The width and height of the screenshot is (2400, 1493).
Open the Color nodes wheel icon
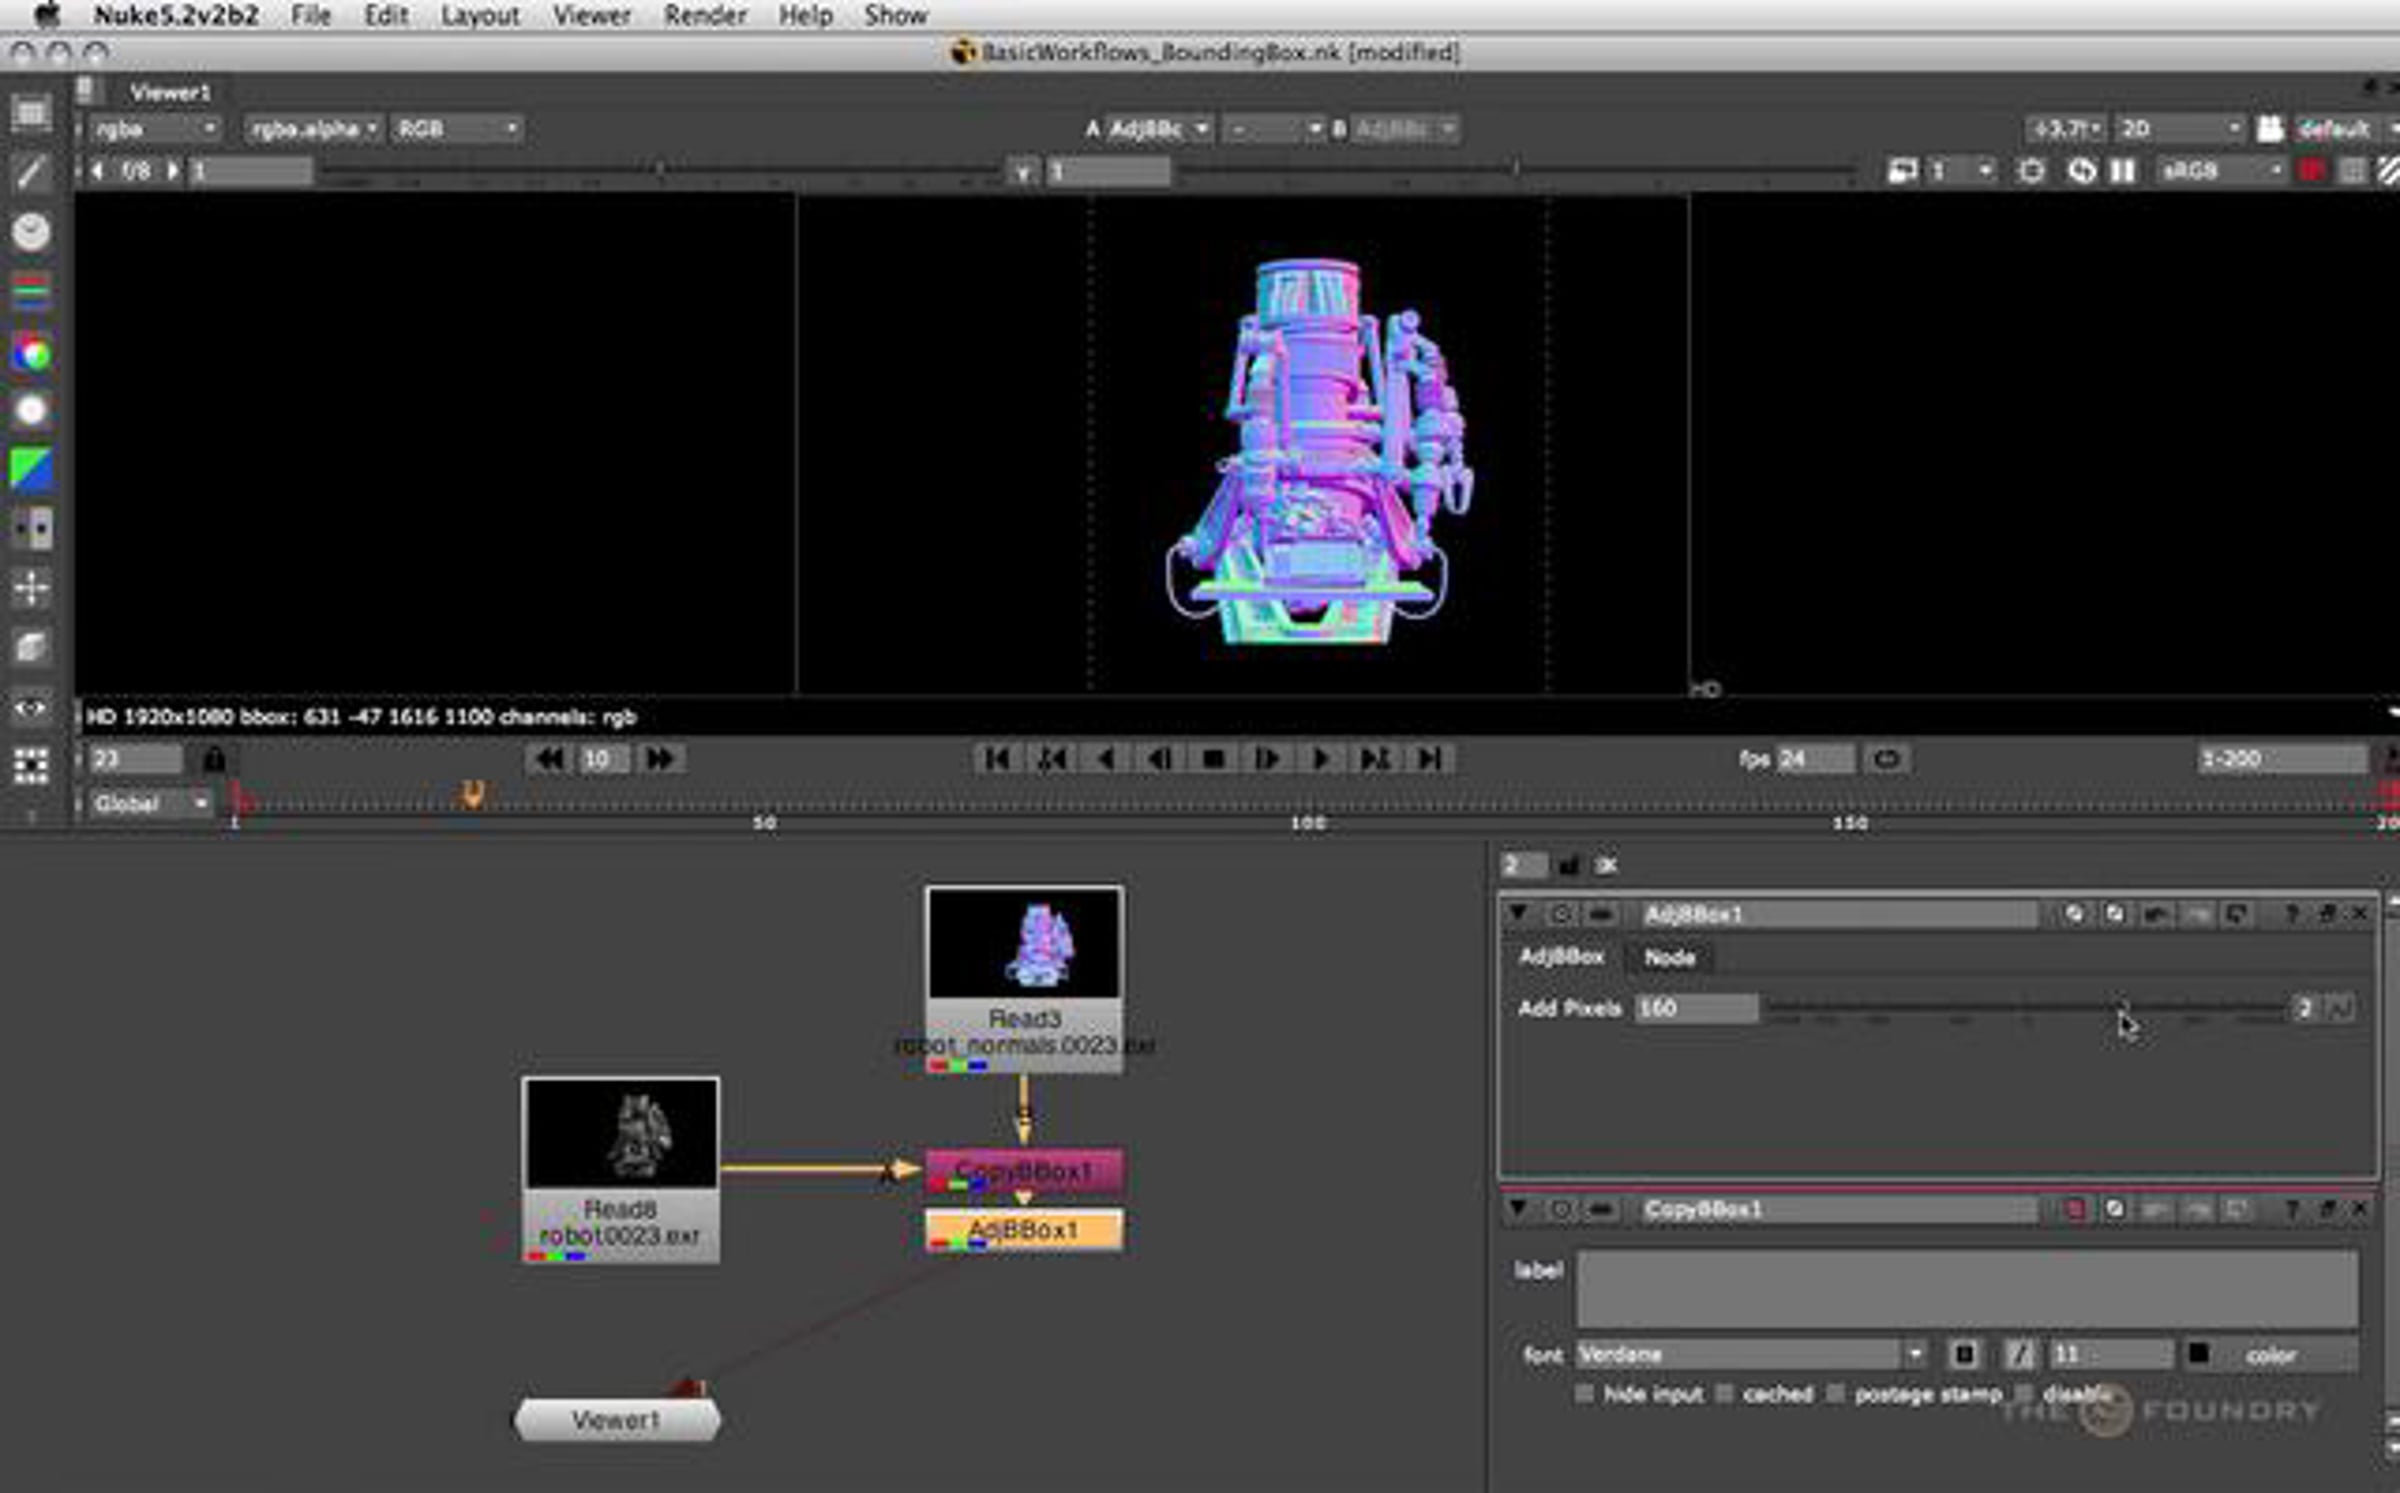(31, 352)
